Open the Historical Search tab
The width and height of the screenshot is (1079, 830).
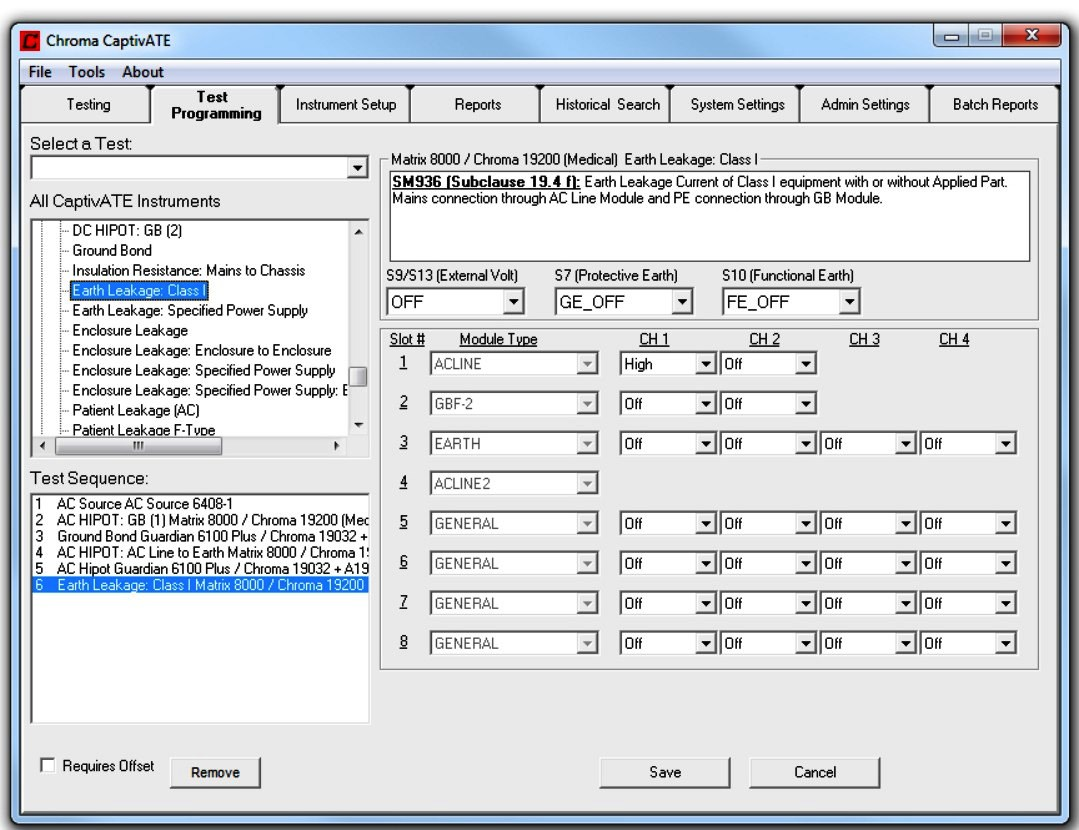(600, 104)
